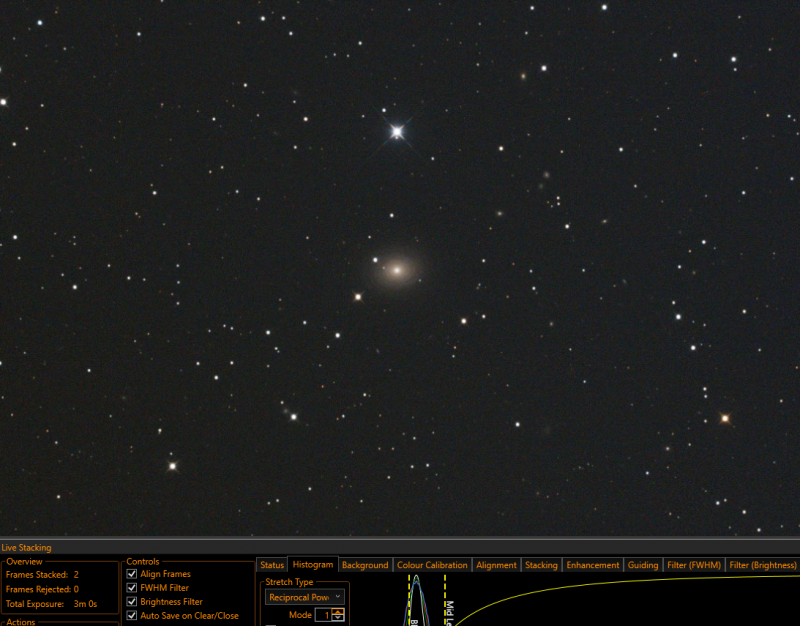The image size is (800, 626).
Task: Open the Stretch Type dropdown
Action: pyautogui.click(x=305, y=597)
